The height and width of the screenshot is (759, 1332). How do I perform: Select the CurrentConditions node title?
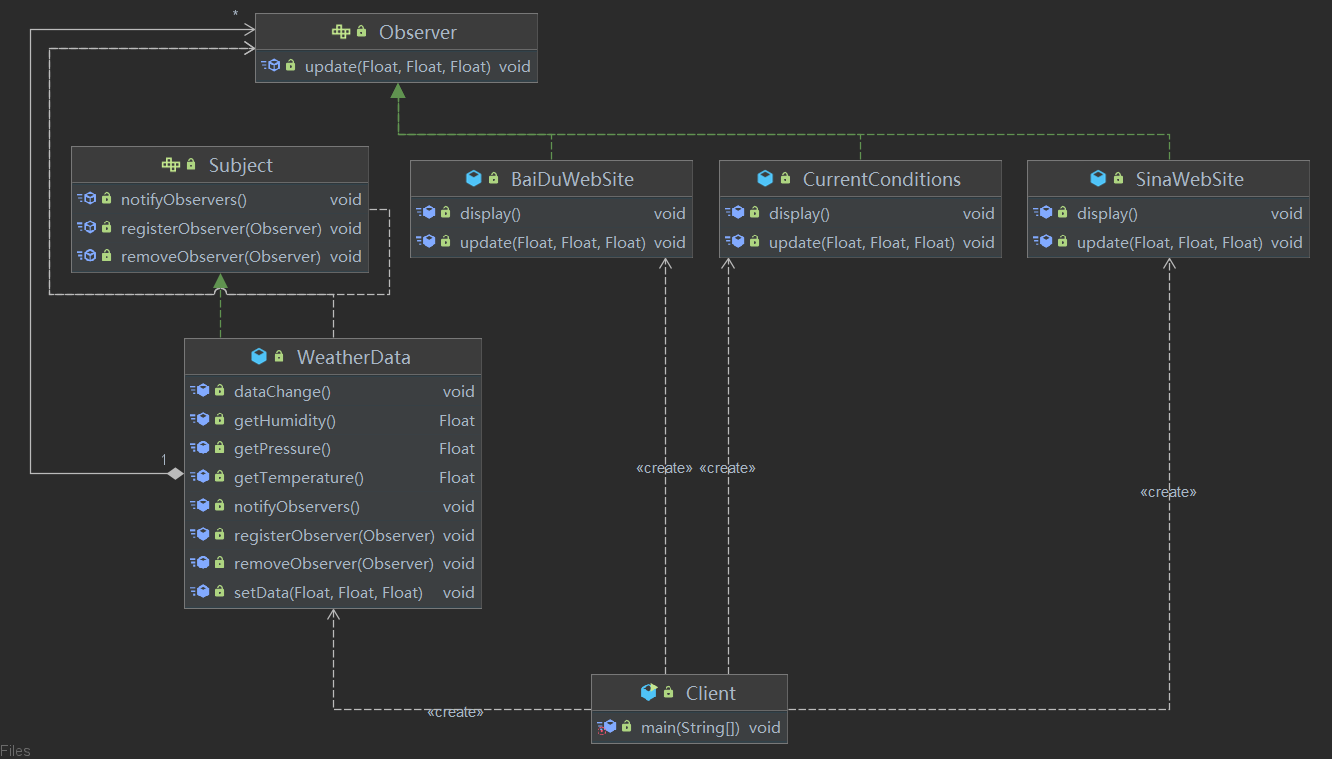[x=882, y=179]
